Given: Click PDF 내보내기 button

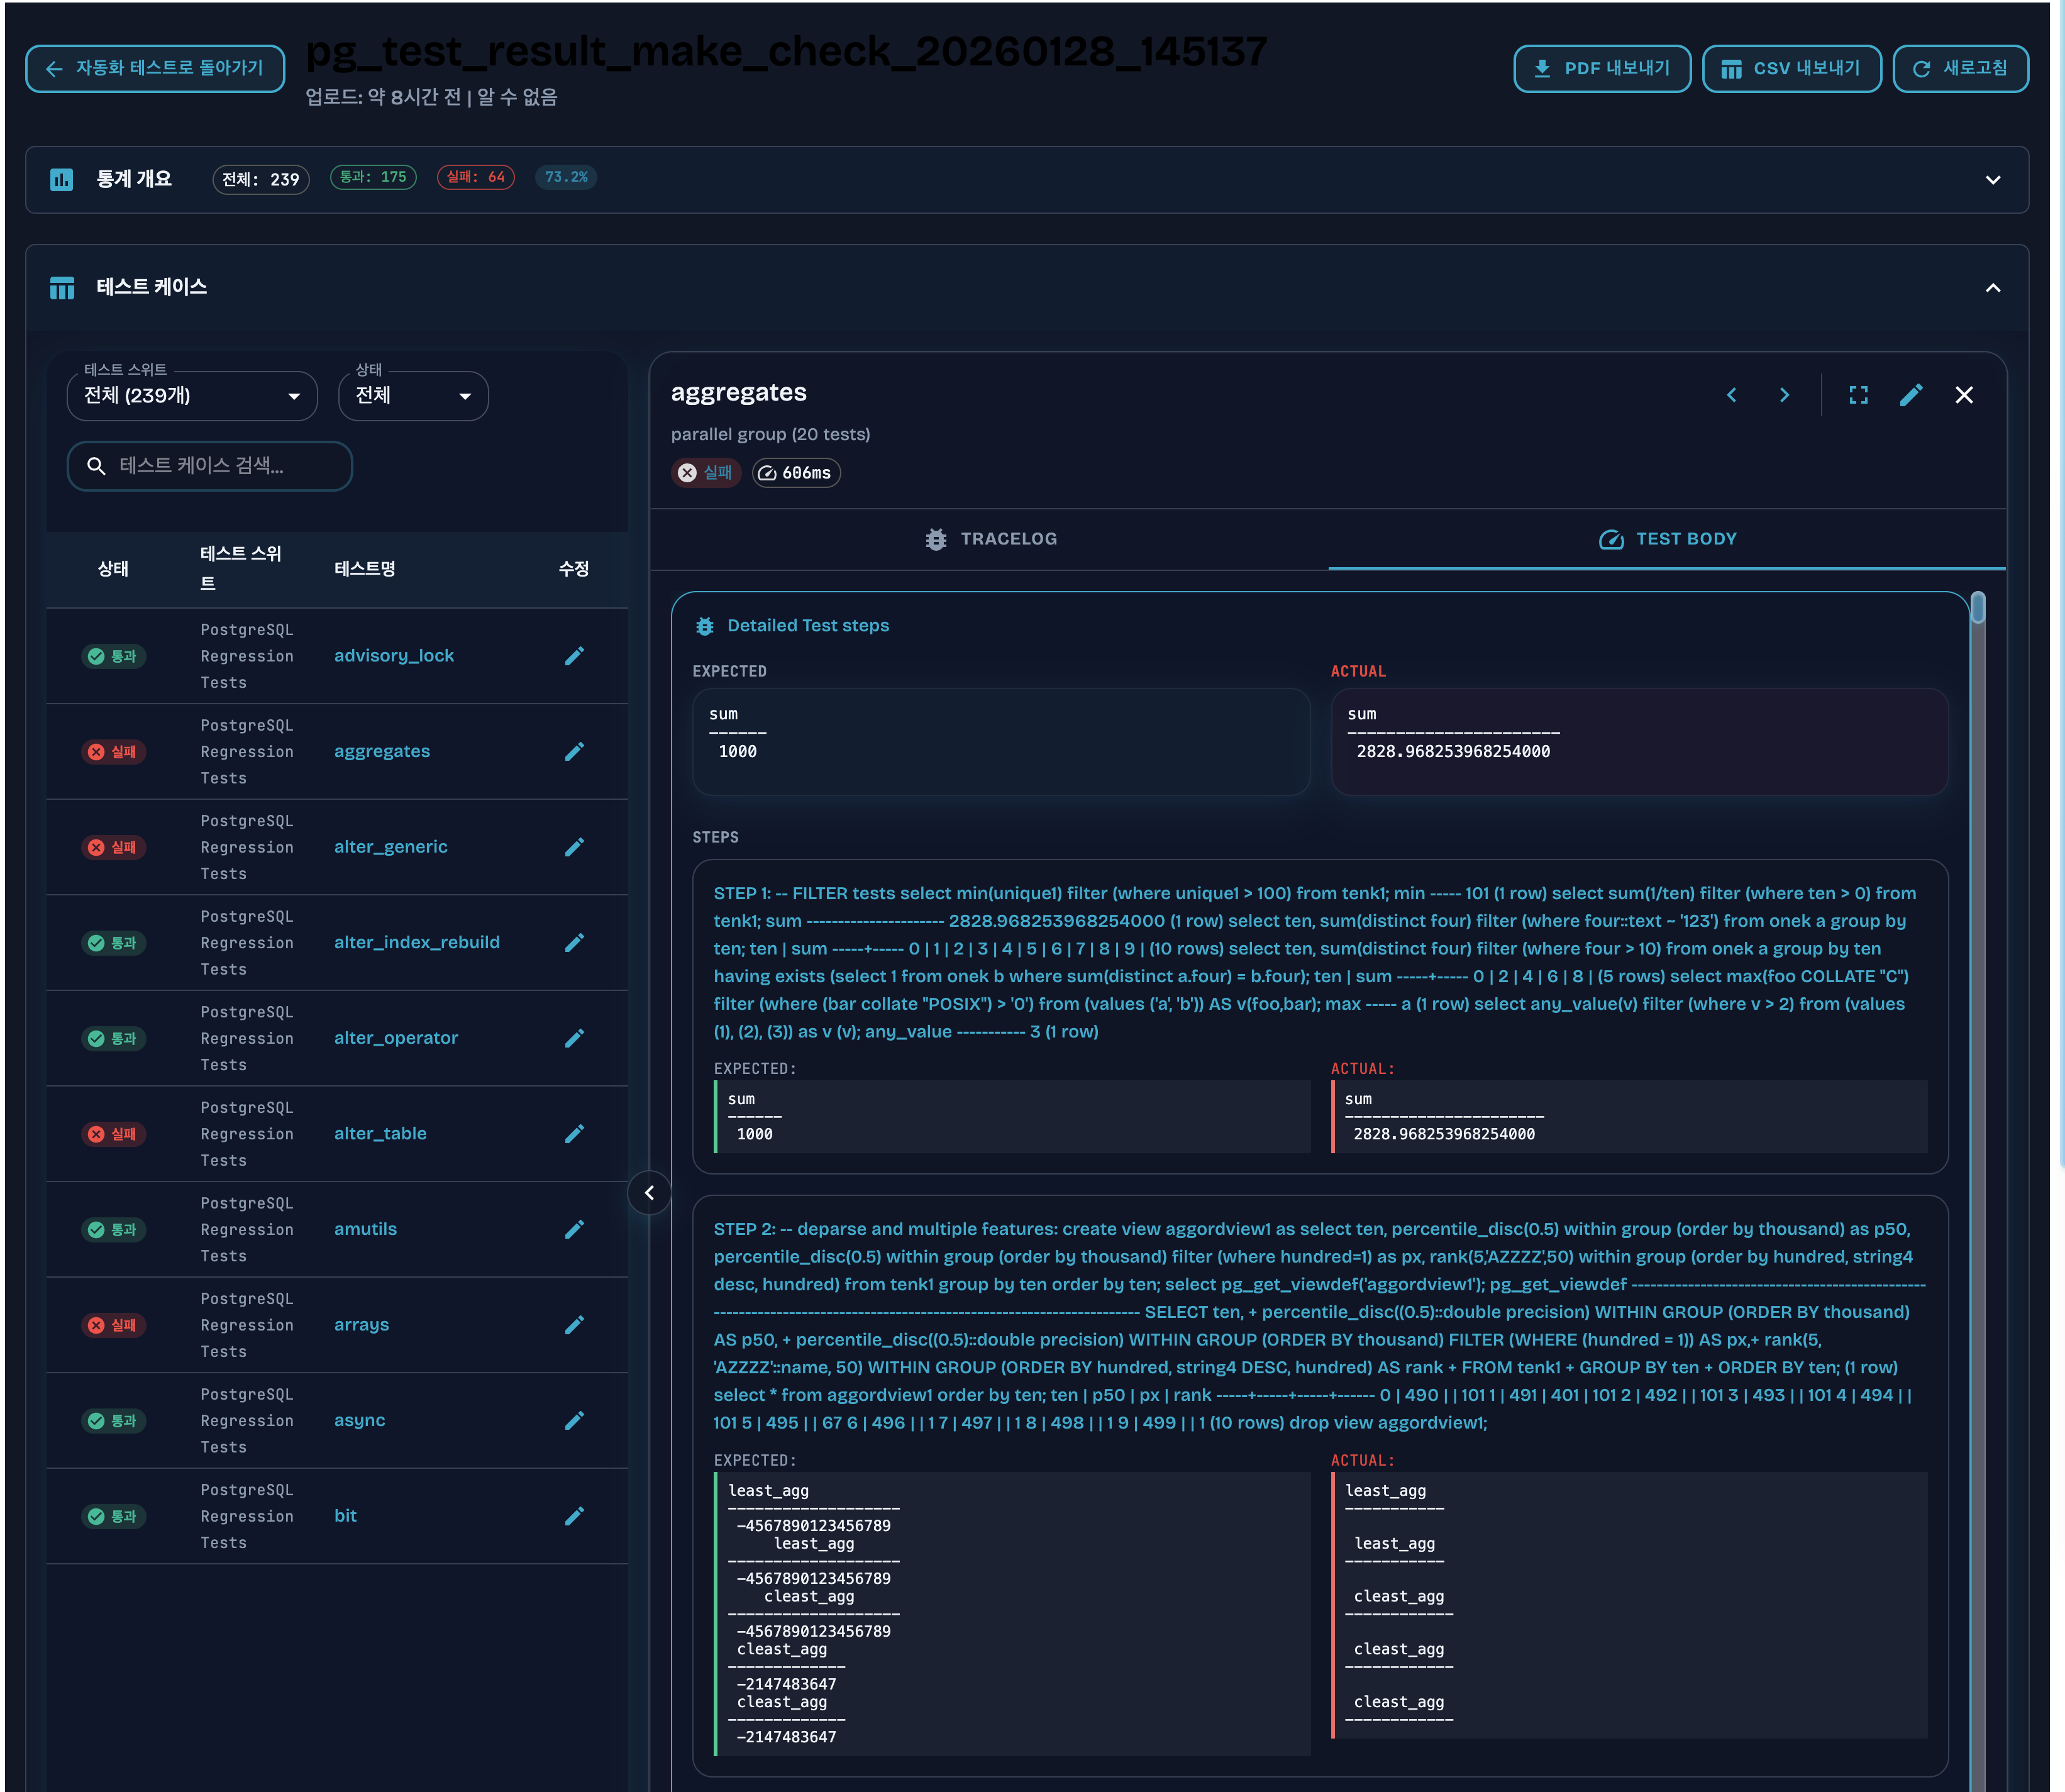Looking at the screenshot, I should click(x=1602, y=68).
